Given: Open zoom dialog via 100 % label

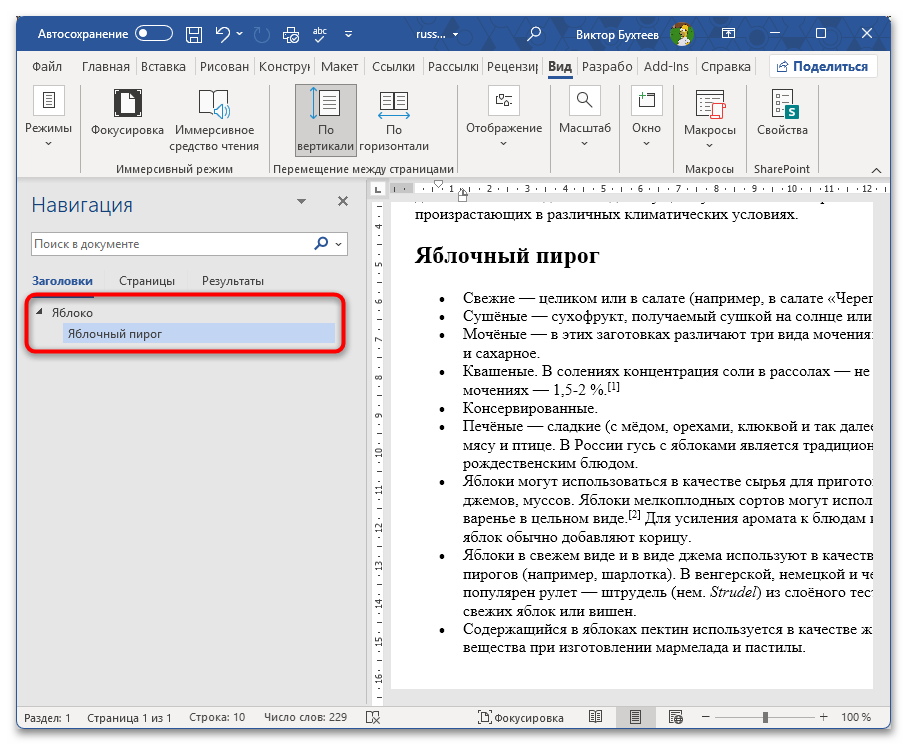Looking at the screenshot, I should click(856, 718).
